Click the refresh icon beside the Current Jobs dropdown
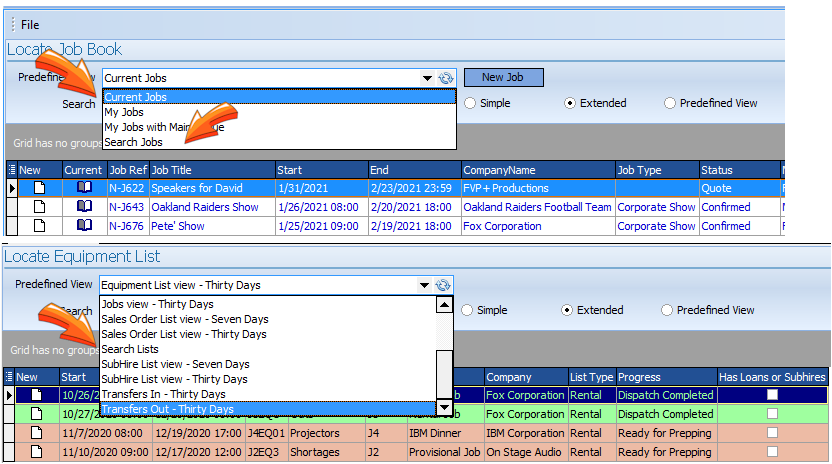The image size is (832, 464). pyautogui.click(x=446, y=78)
